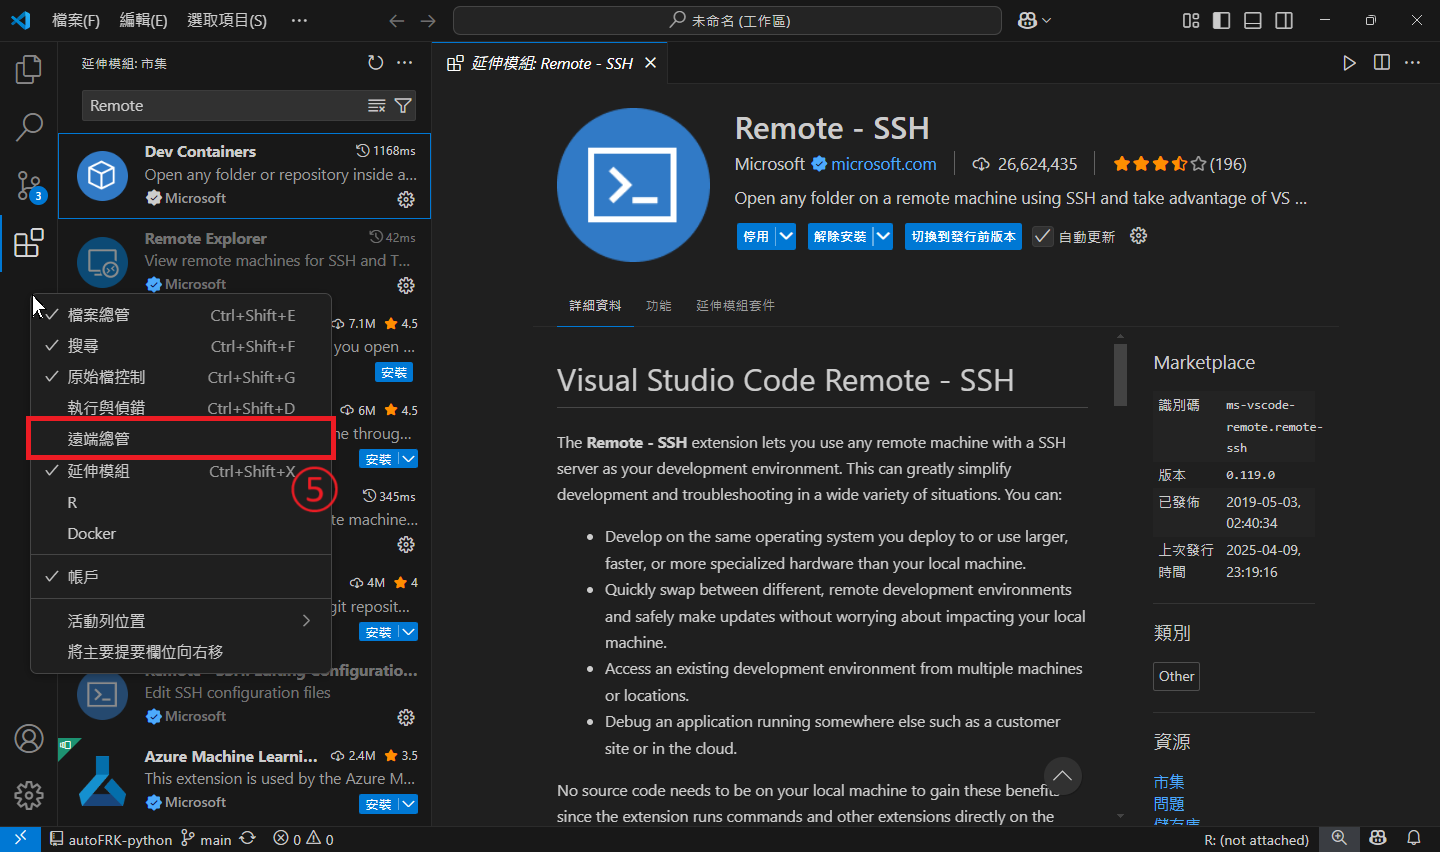1440x852 pixels.
Task: Open the 編輯(E) menu
Action: point(144,21)
